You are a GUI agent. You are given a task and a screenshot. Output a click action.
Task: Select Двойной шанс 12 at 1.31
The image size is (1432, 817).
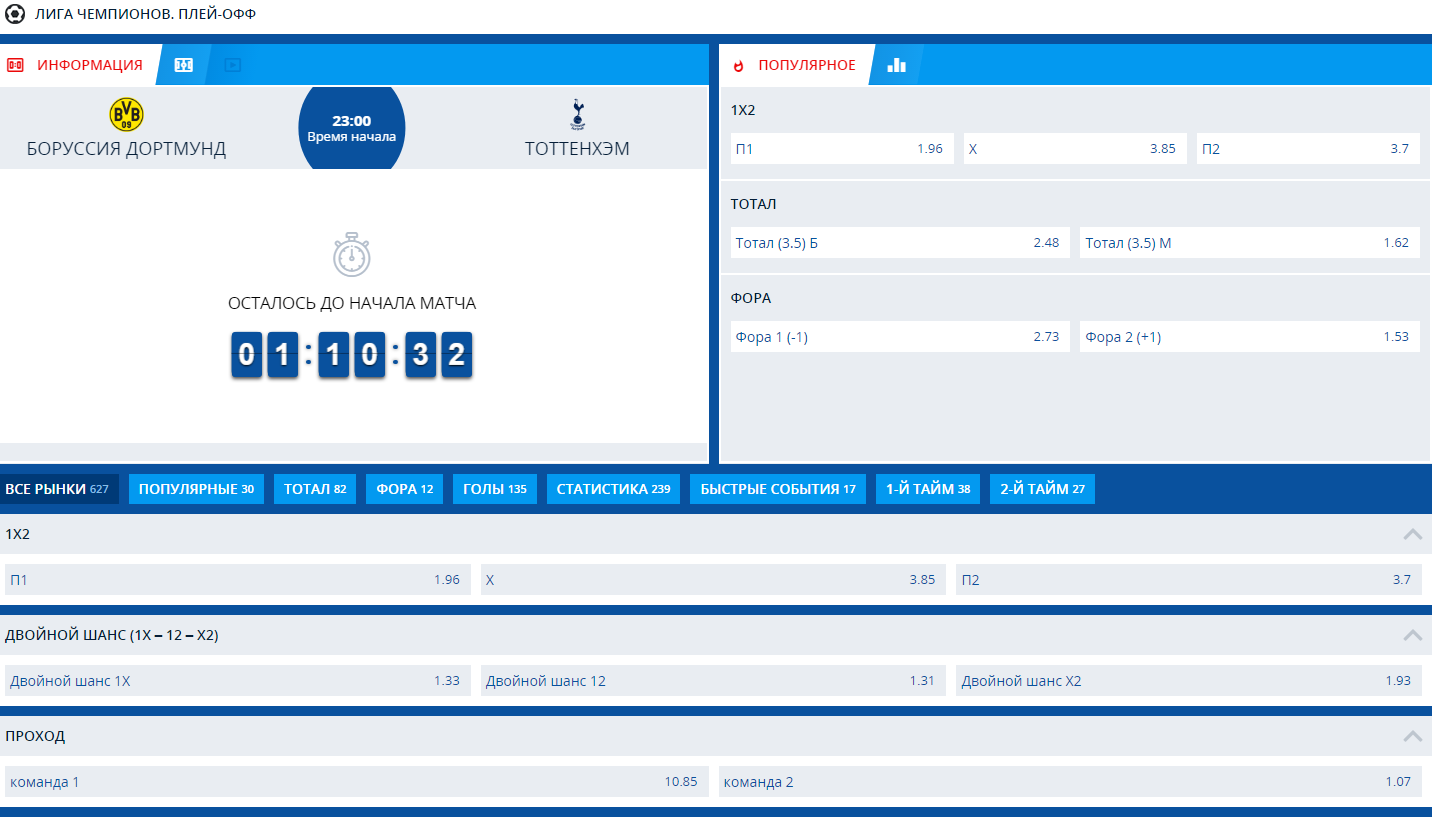[x=713, y=681]
